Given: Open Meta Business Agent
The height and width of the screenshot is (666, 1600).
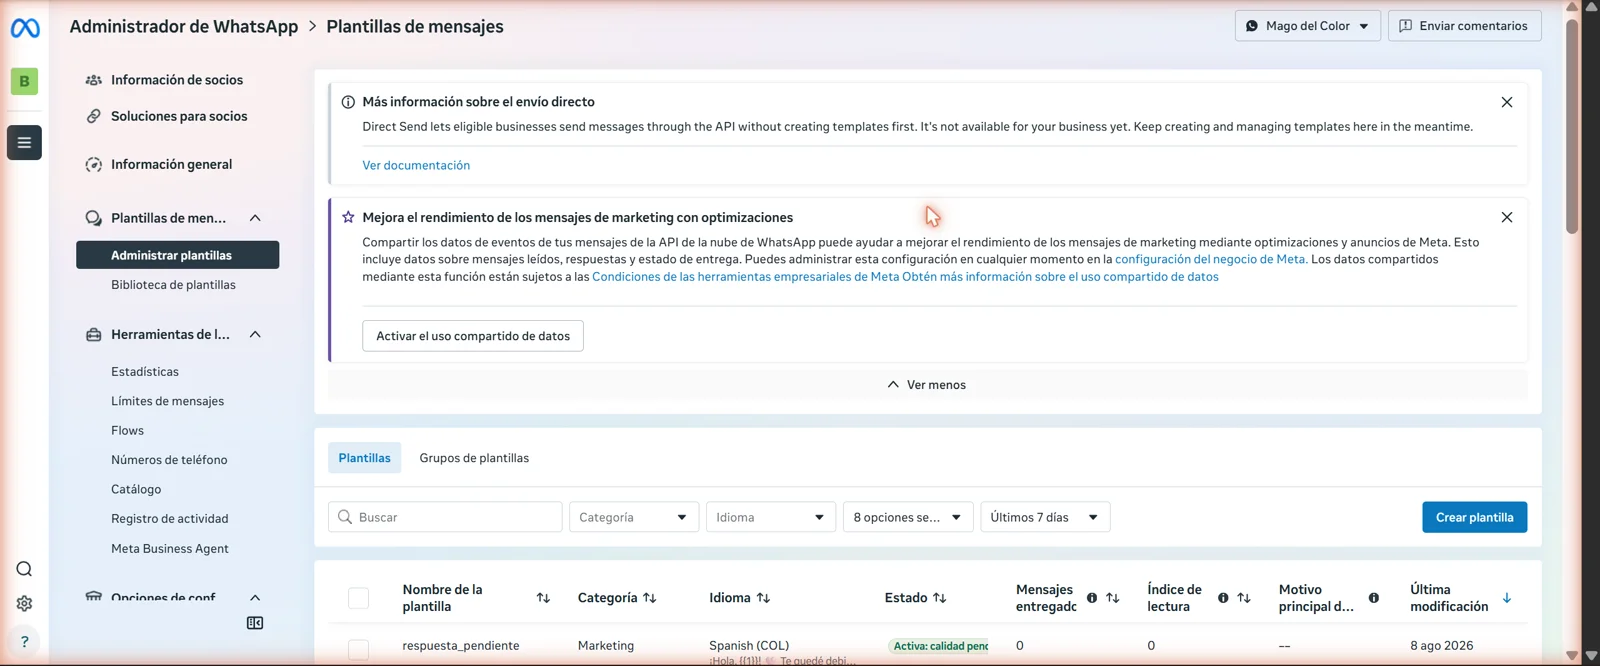Looking at the screenshot, I should (x=170, y=548).
